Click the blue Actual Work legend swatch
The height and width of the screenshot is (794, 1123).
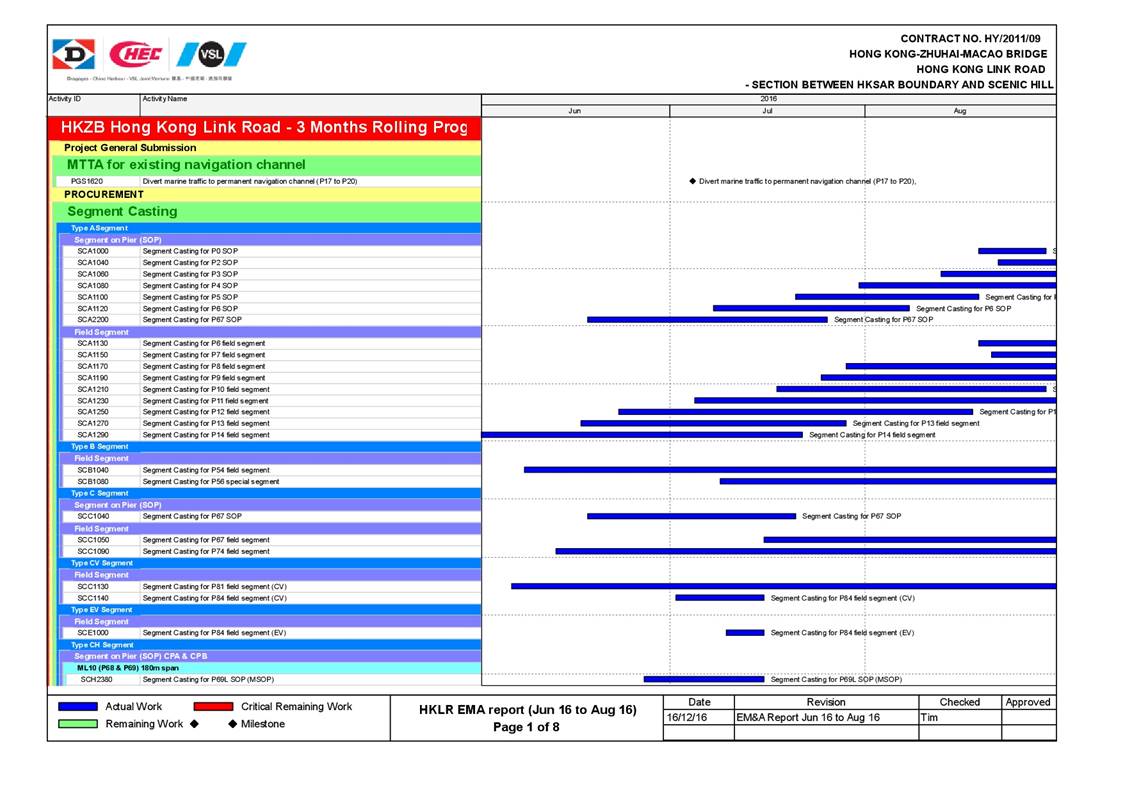pyautogui.click(x=78, y=707)
